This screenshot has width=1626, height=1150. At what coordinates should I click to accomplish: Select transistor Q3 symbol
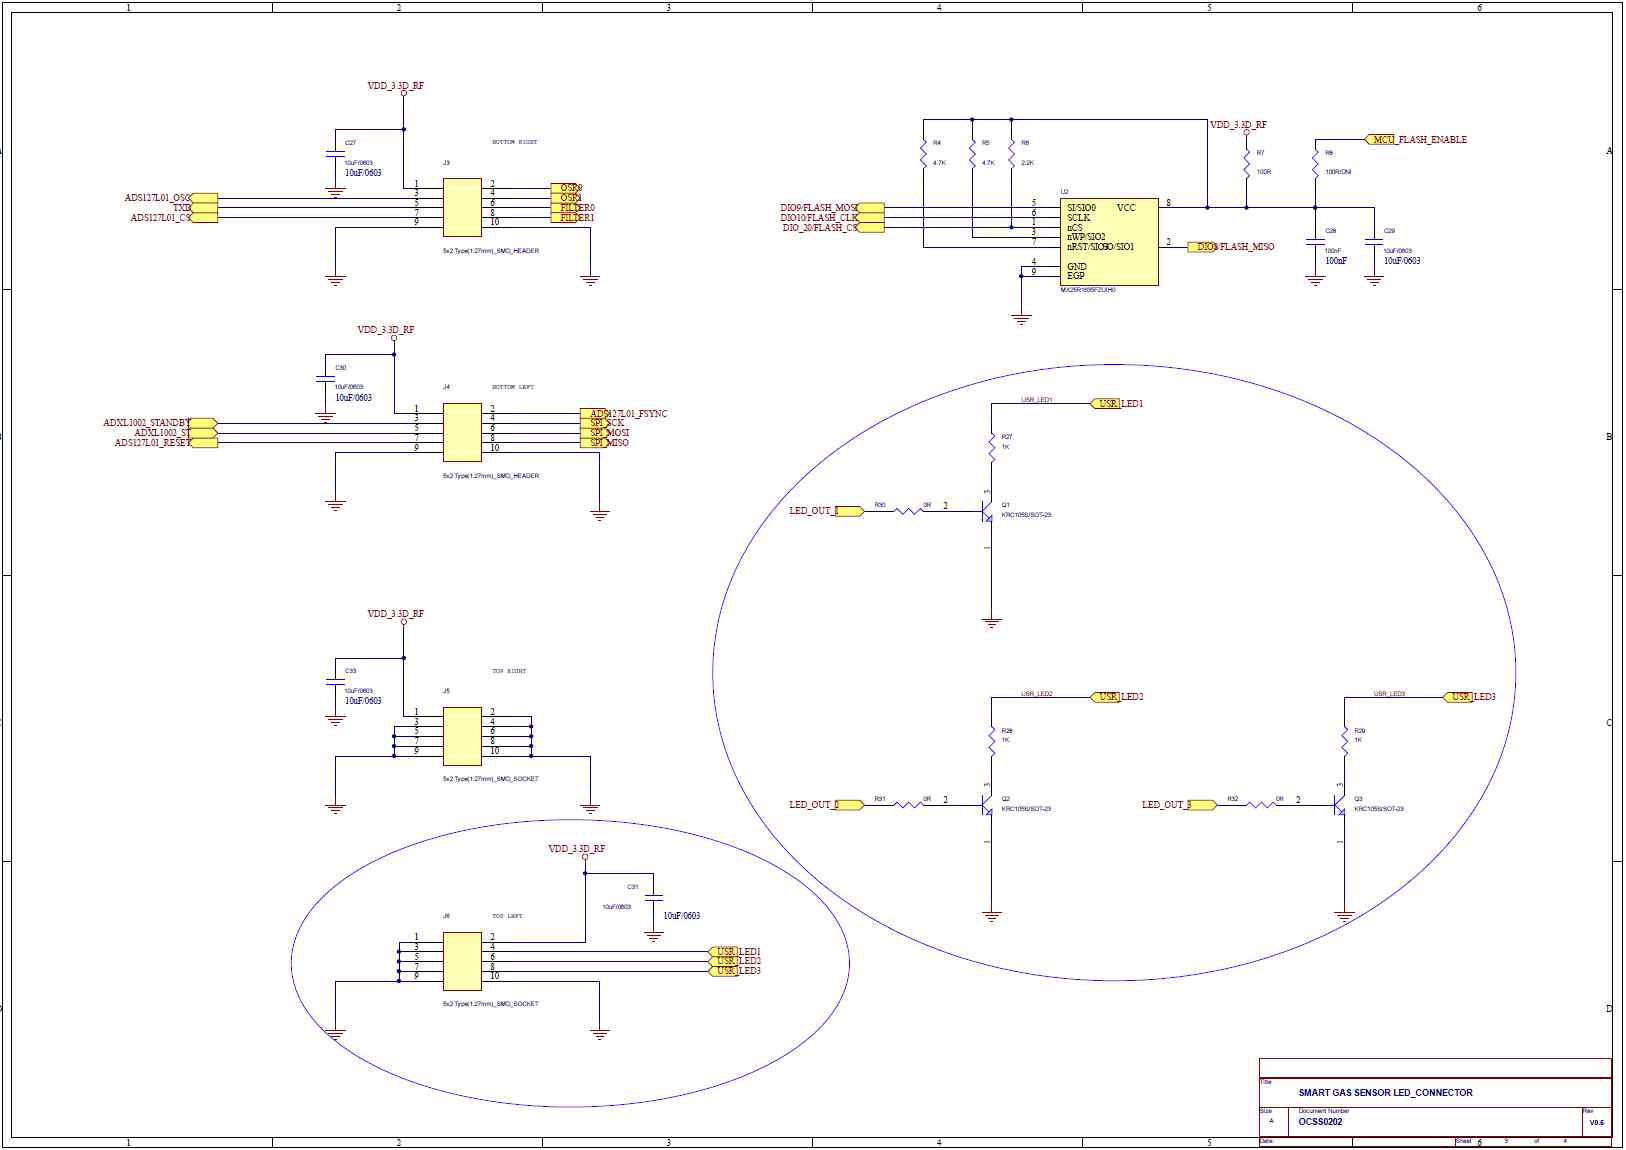(1338, 805)
